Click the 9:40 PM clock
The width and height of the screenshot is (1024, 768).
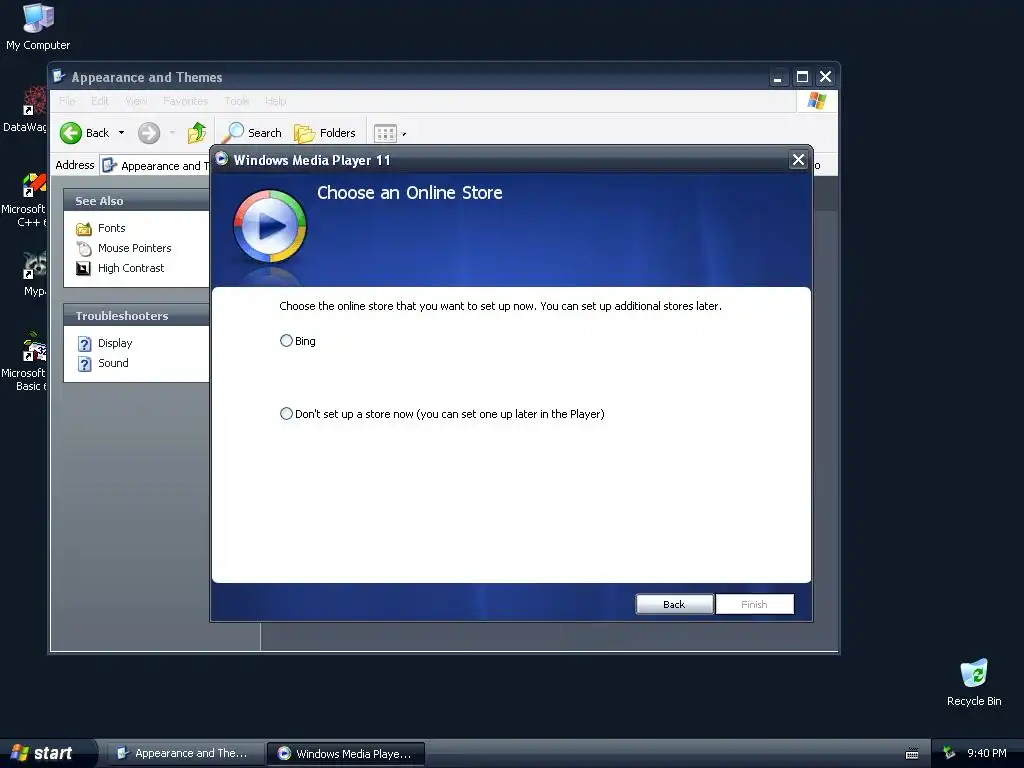click(987, 753)
